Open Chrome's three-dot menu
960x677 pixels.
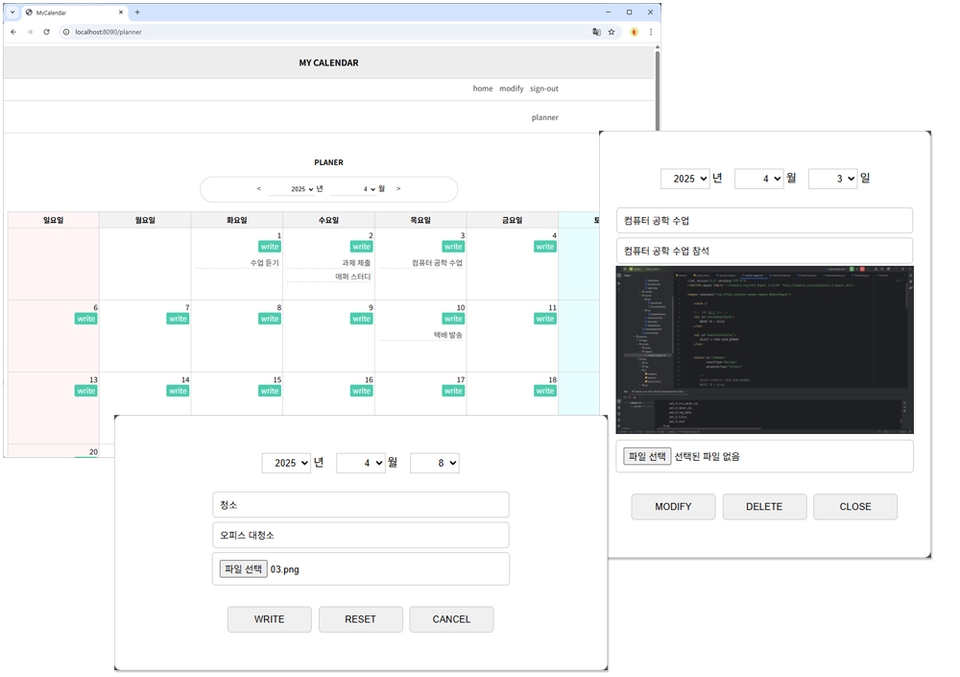(651, 32)
